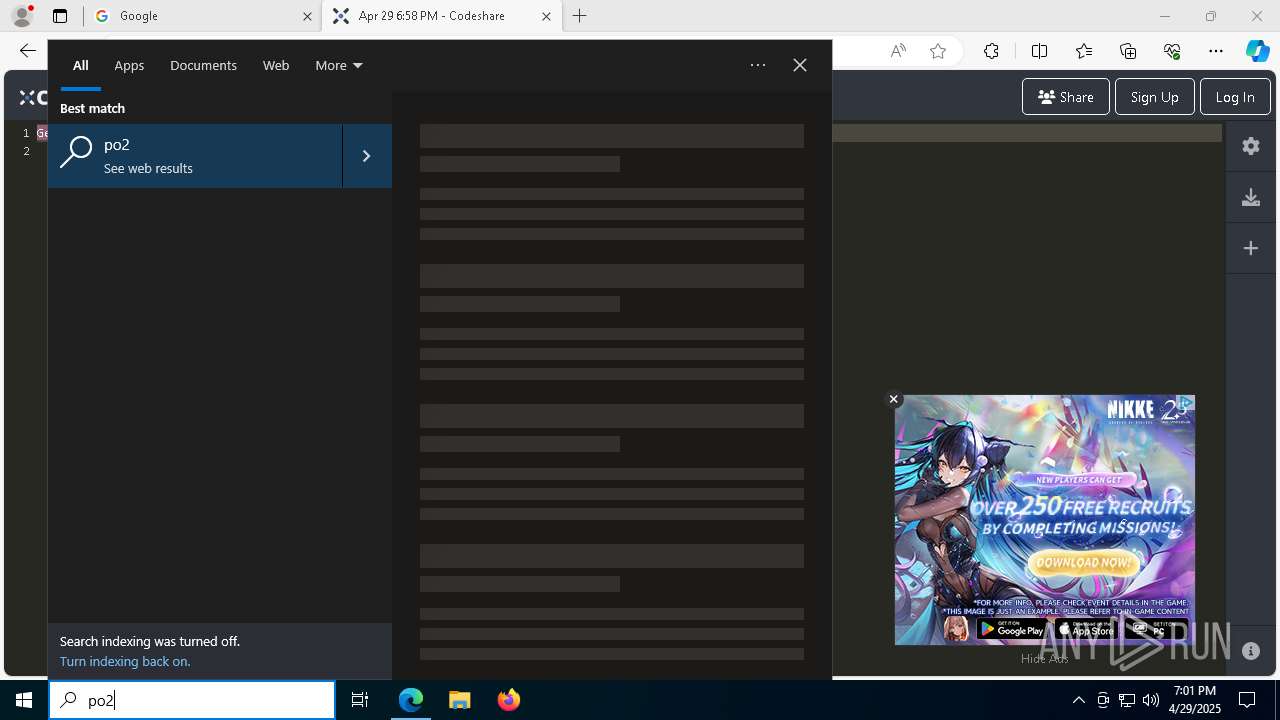The width and height of the screenshot is (1280, 720).
Task: Open Edge Collections icon
Action: click(1128, 51)
